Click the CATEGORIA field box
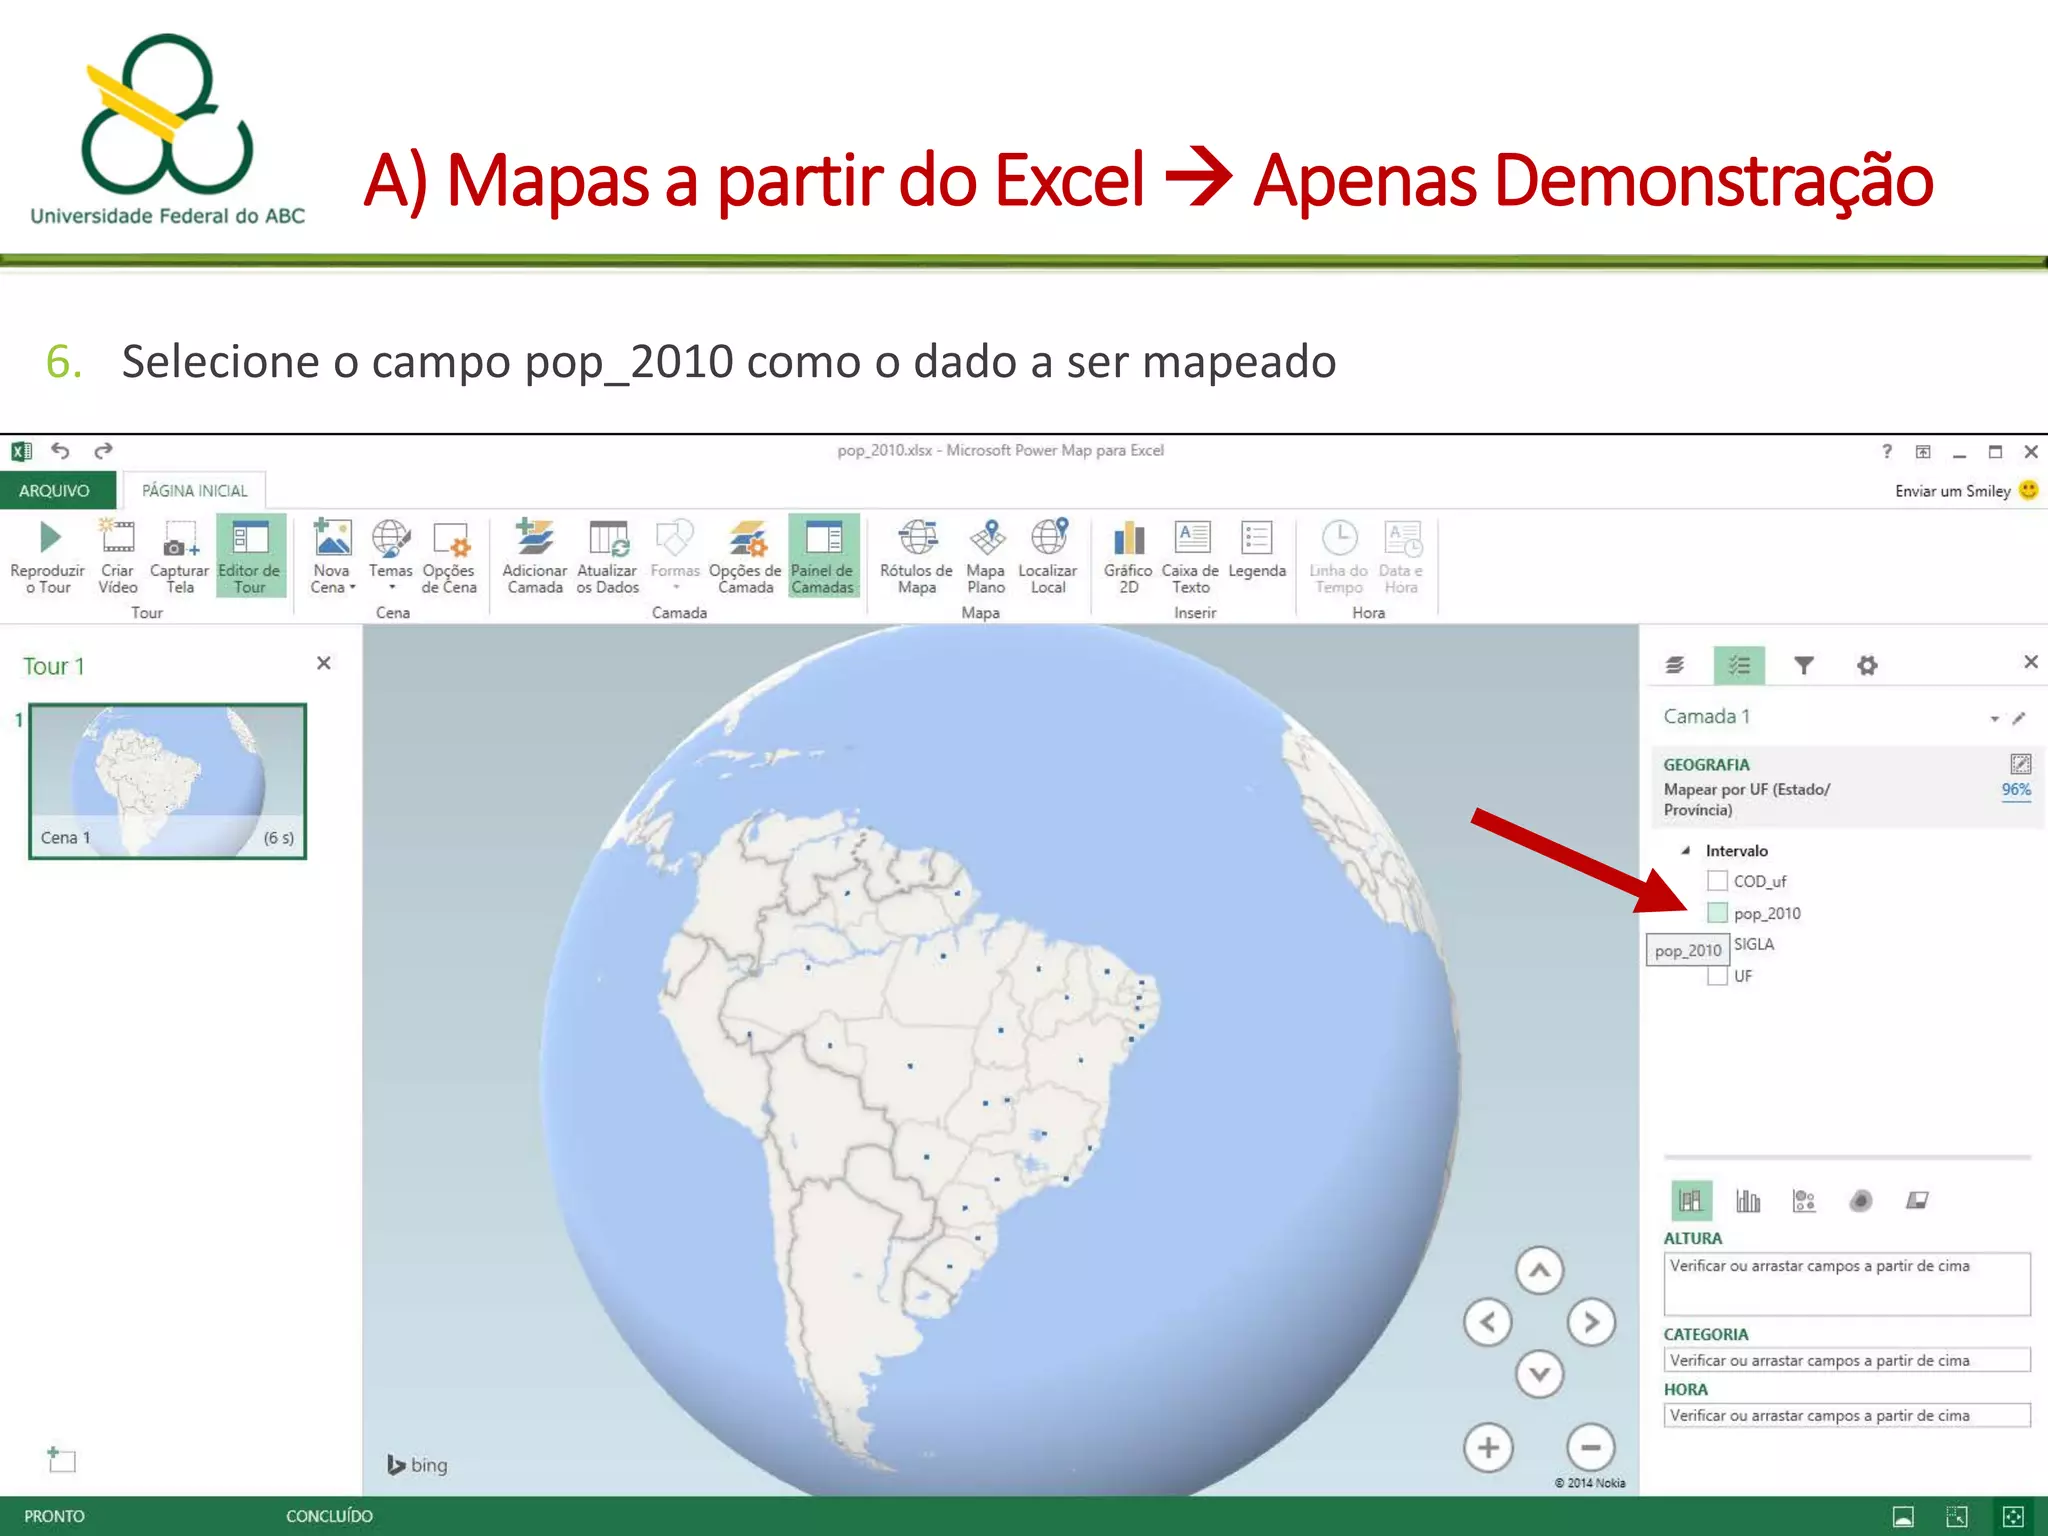 pos(1847,1360)
